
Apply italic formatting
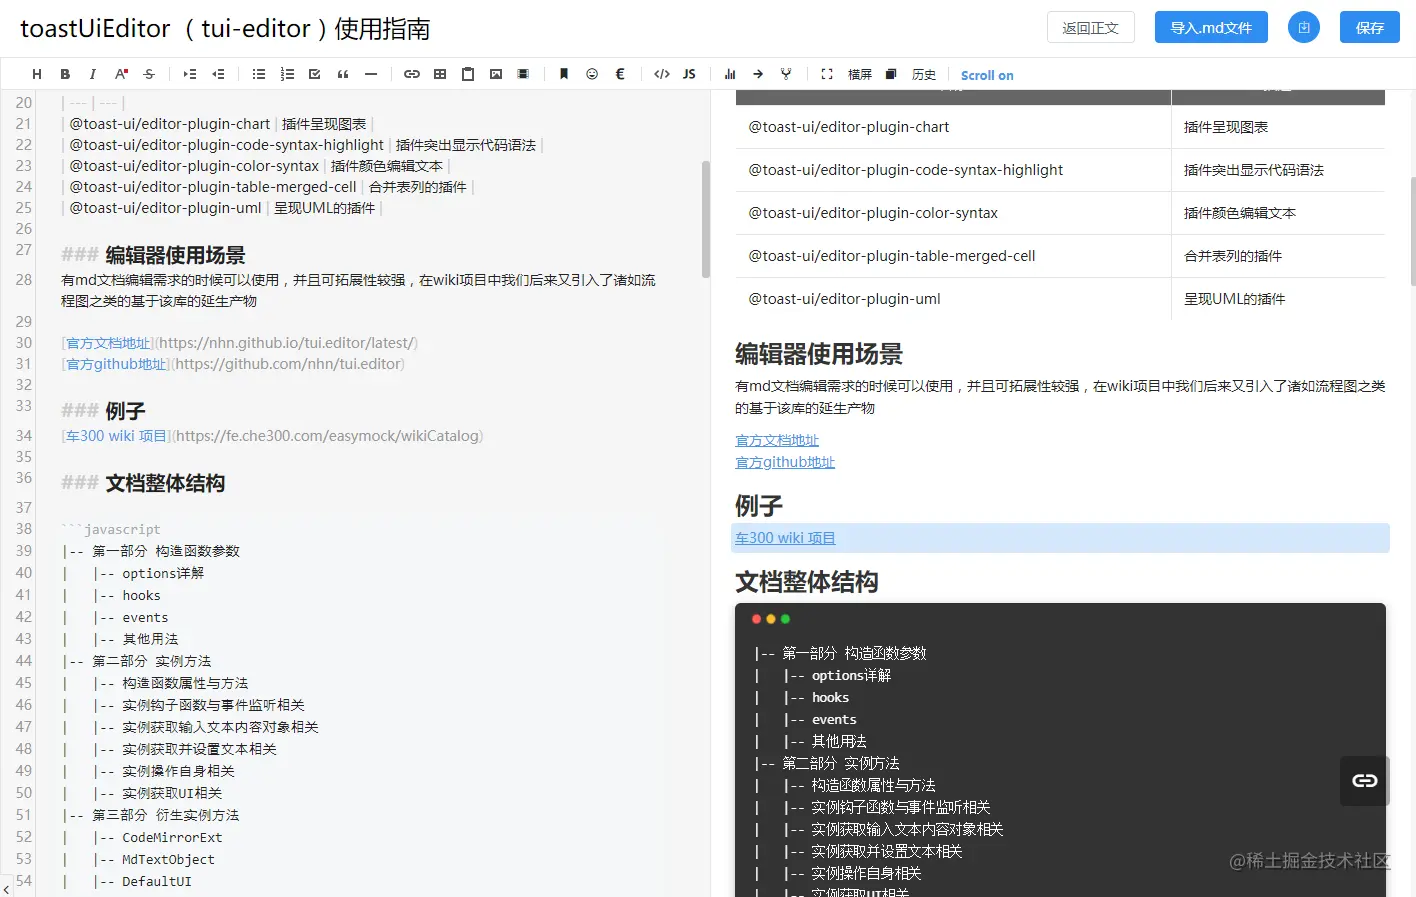point(93,73)
